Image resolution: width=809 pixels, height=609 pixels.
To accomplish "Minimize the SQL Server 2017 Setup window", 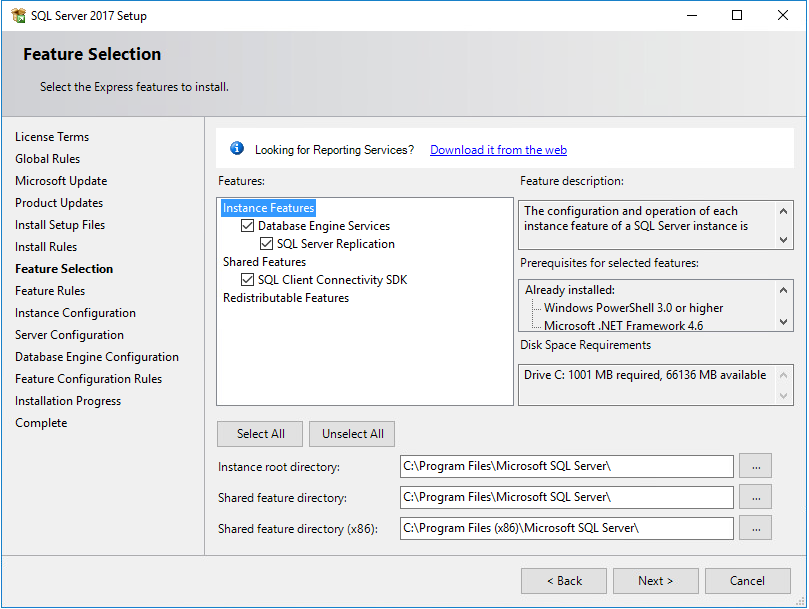I will tap(692, 15).
